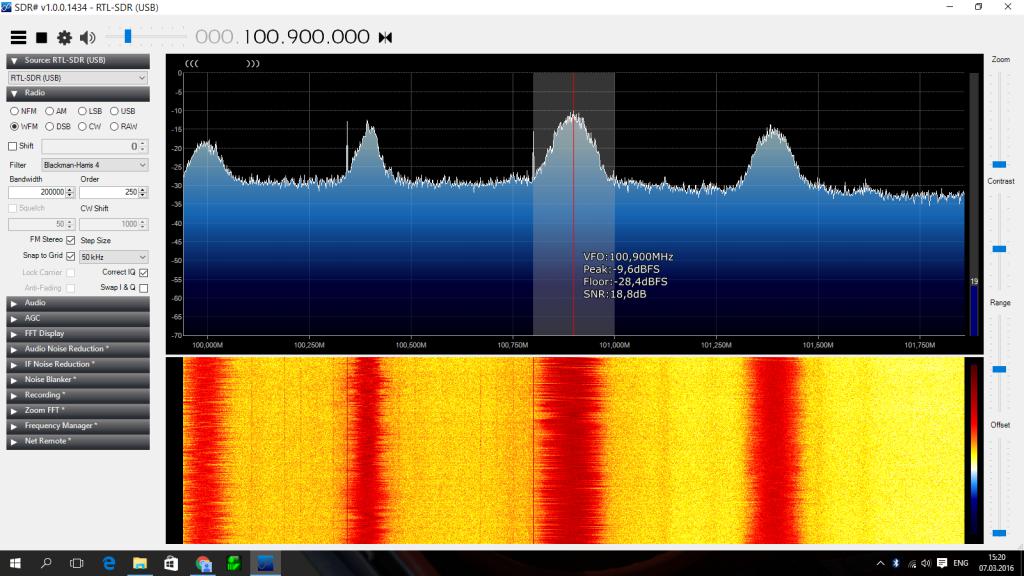Viewport: 1024px width, 576px height.
Task: Click the Bandwidth input field
Action: tap(37, 192)
